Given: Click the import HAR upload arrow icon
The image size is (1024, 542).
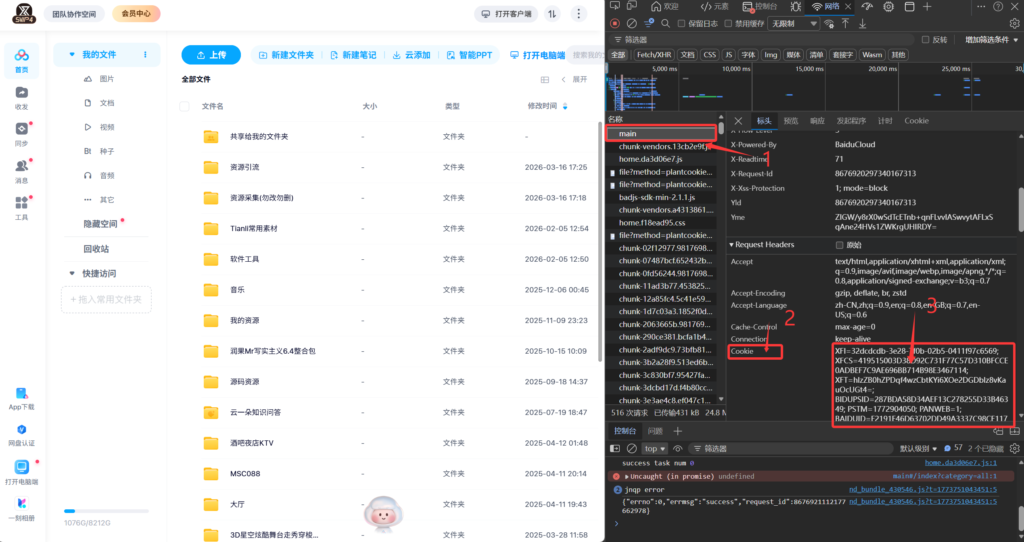Looking at the screenshot, I should (x=846, y=24).
